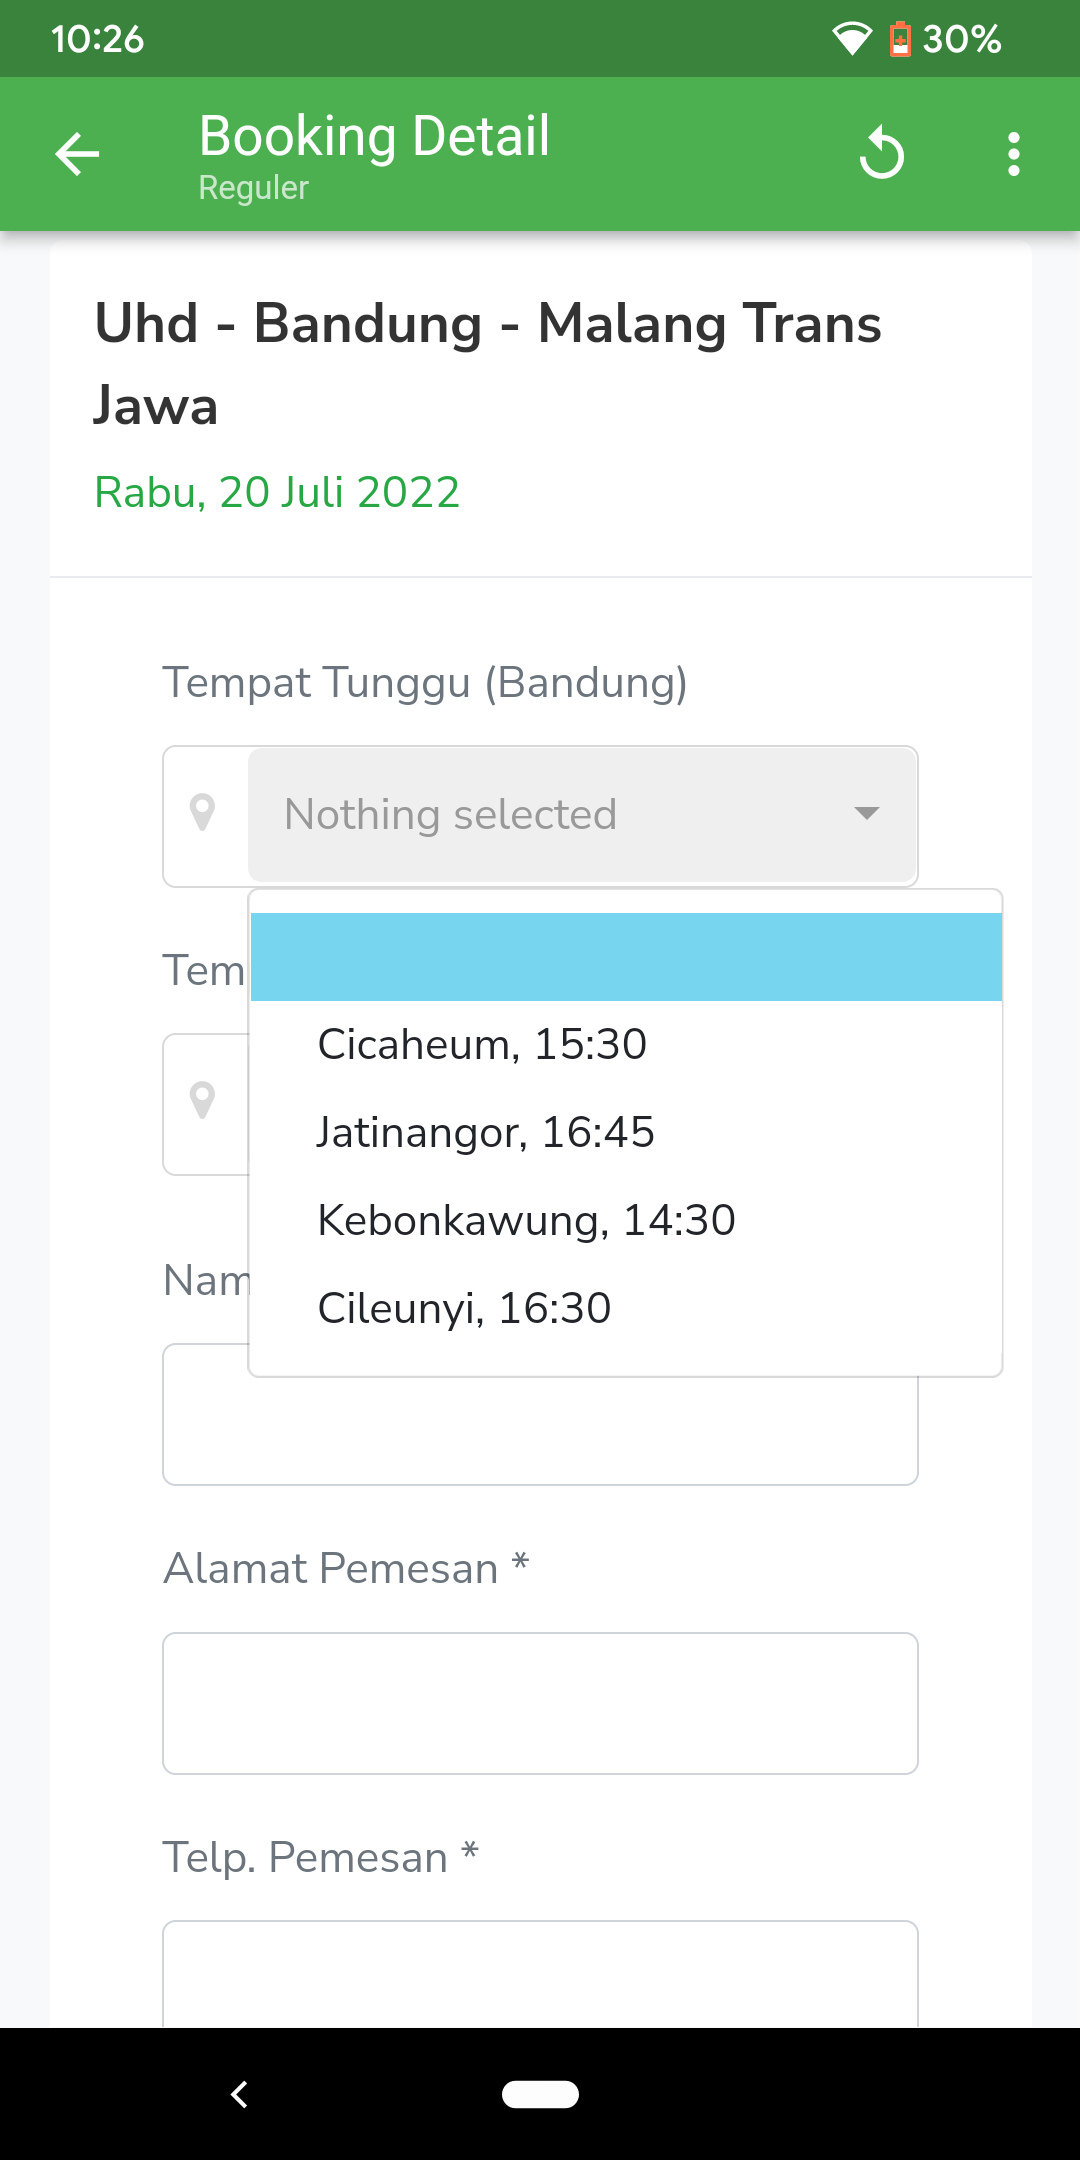
Task: Tap the Telp. Pemesan input field
Action: coord(540,1975)
